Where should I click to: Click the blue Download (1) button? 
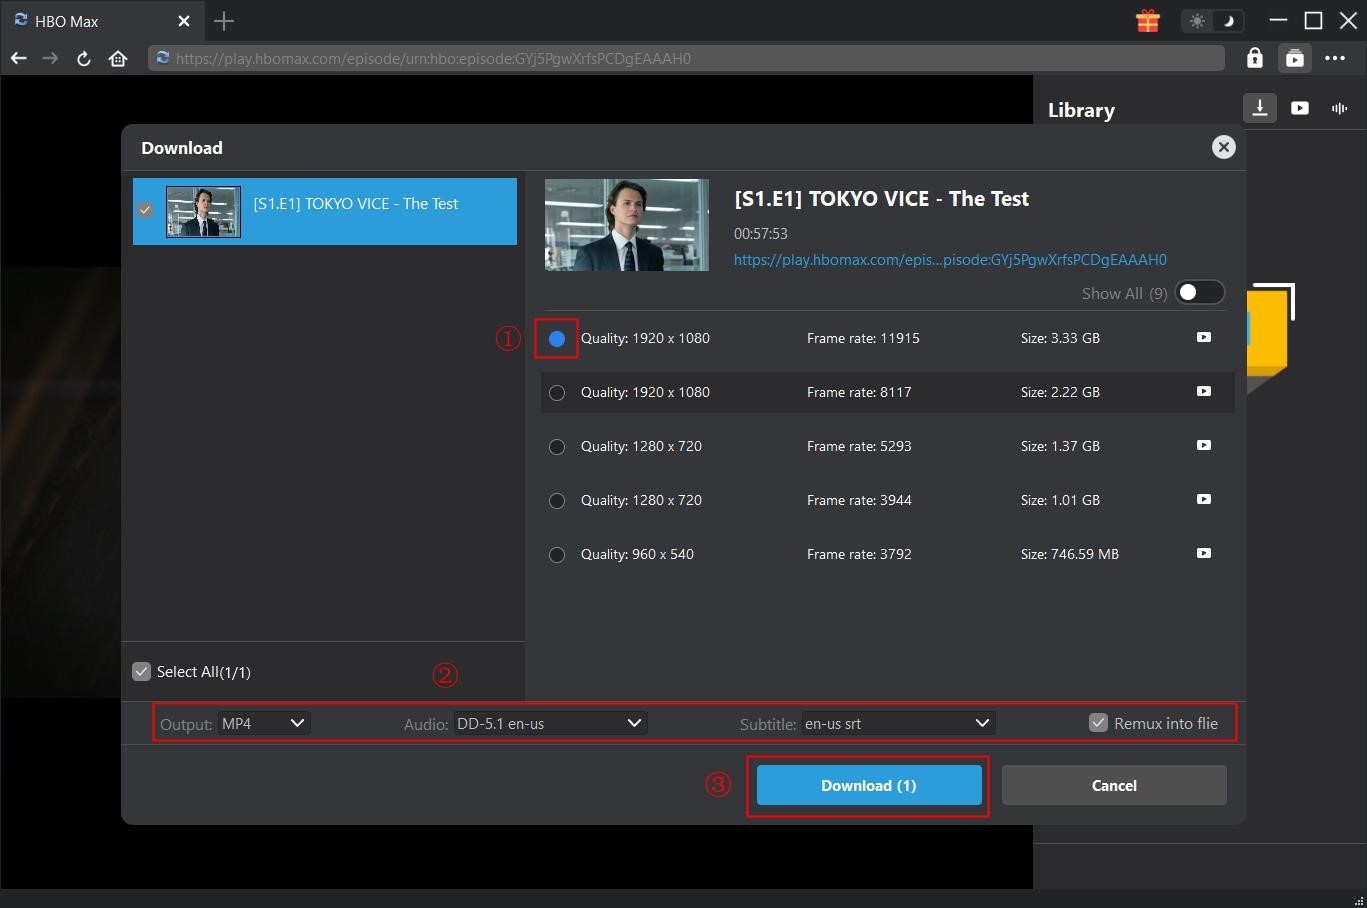pos(868,785)
